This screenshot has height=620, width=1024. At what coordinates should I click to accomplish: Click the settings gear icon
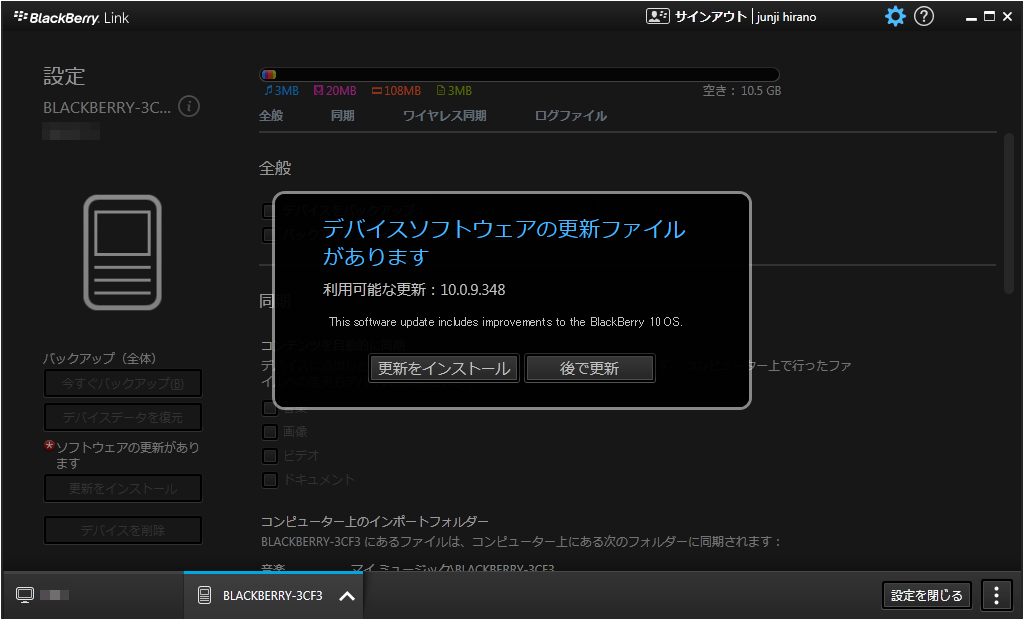pyautogui.click(x=895, y=17)
